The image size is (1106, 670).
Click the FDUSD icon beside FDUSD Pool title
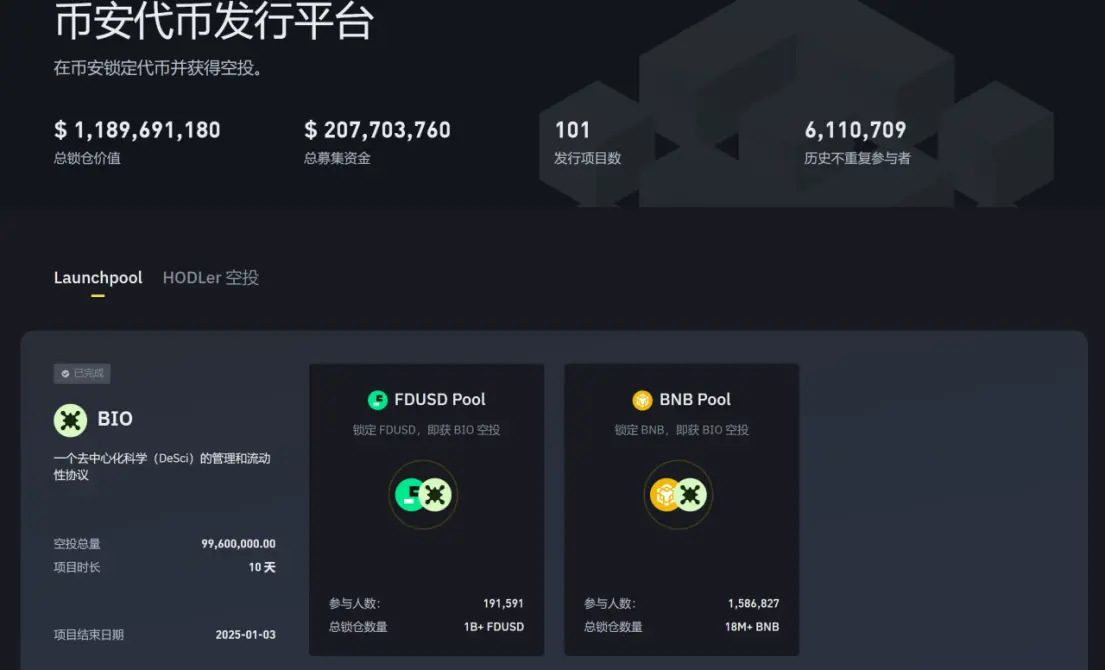(378, 400)
